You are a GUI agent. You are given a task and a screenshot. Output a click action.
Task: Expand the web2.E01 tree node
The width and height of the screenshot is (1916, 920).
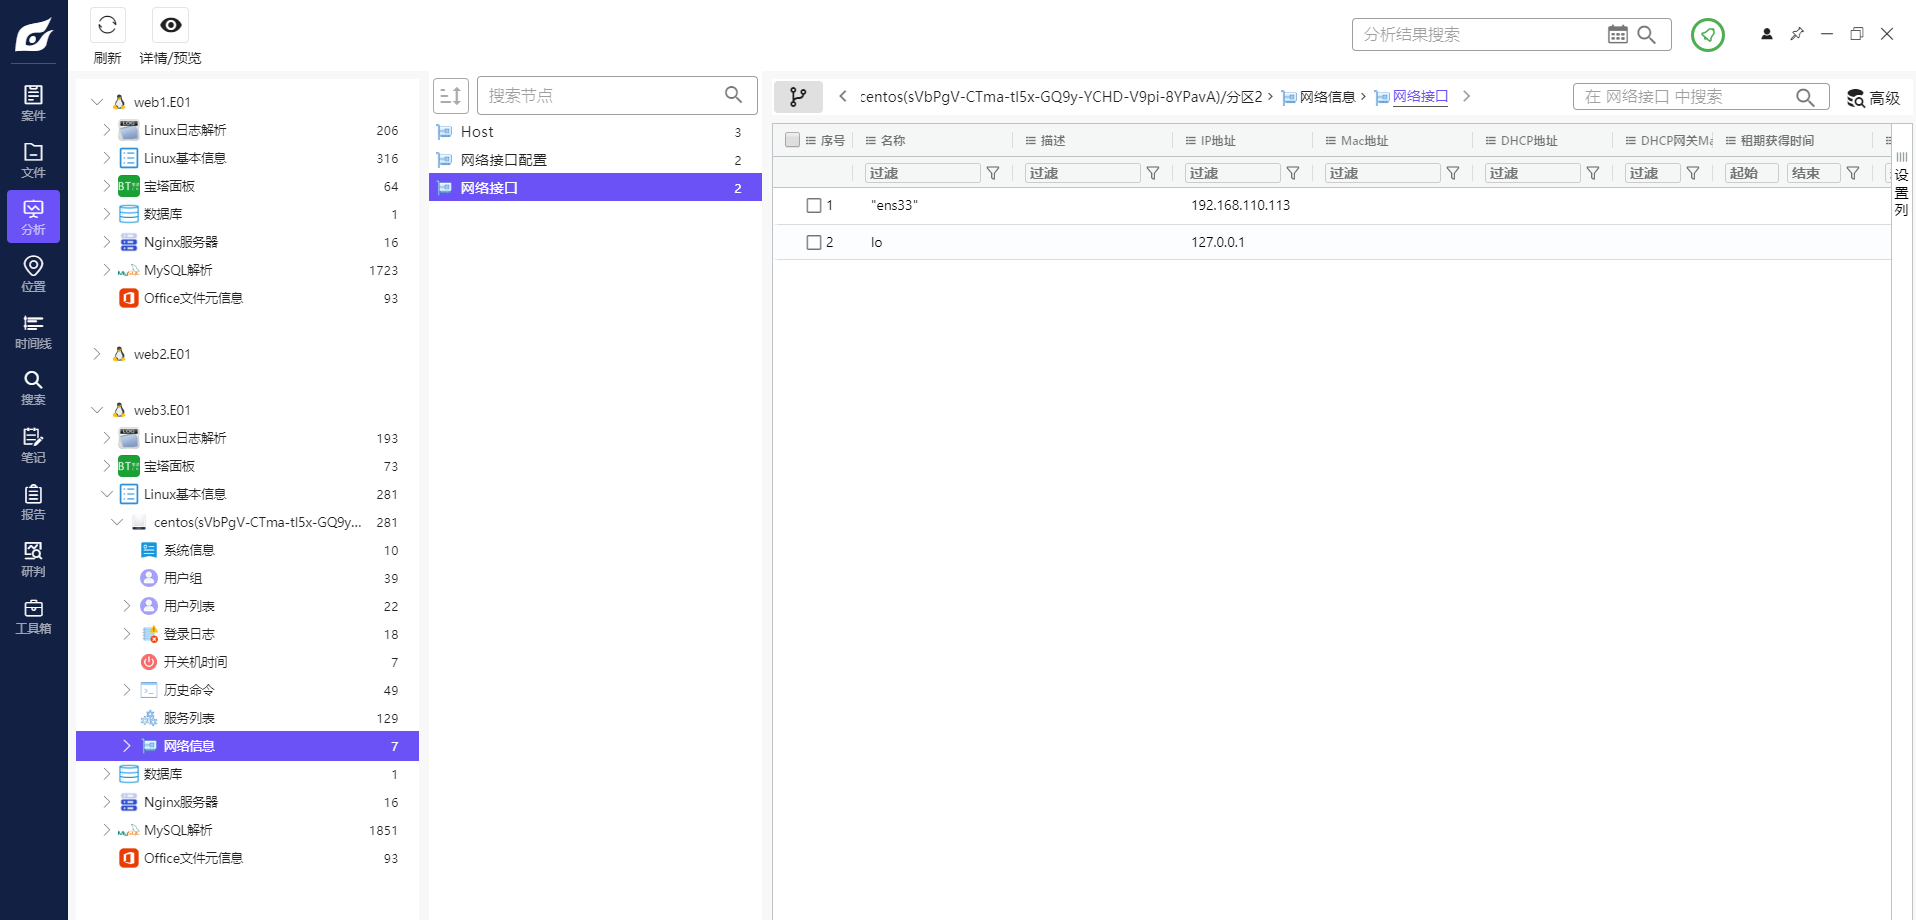[x=97, y=354]
